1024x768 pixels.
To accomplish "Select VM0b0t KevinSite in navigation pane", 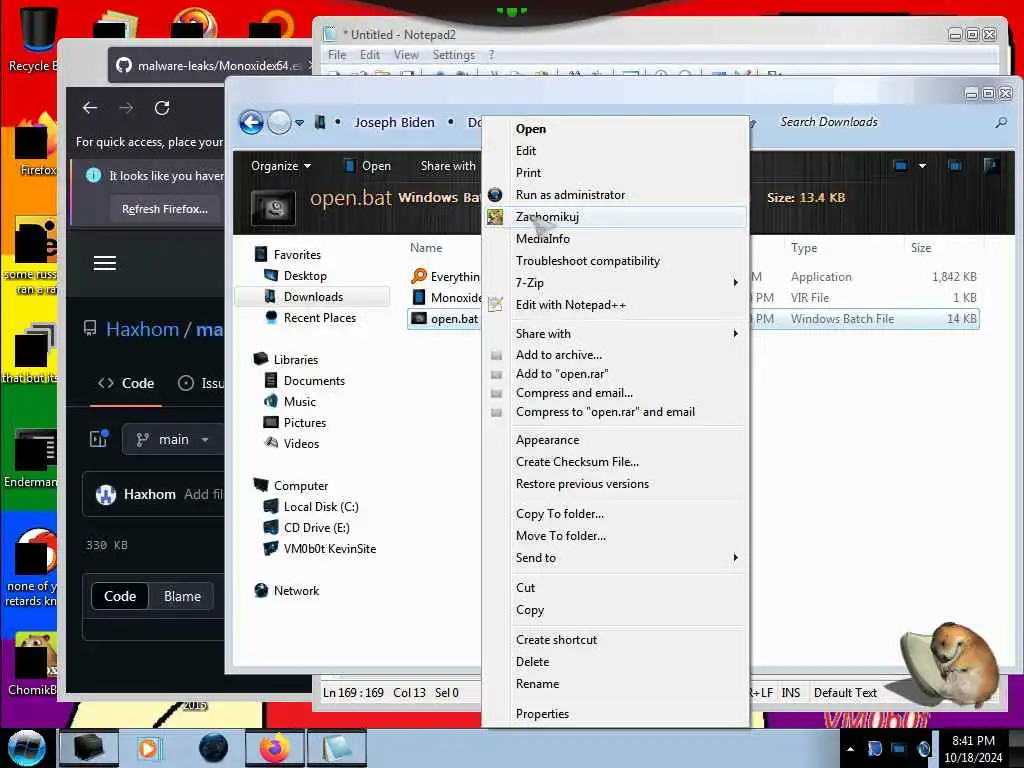I will pos(329,549).
